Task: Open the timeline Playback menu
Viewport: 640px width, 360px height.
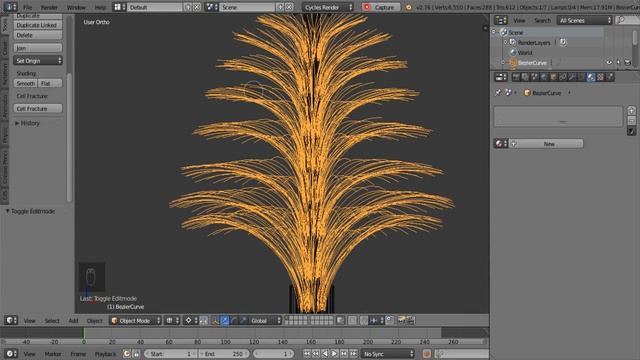Action: [105, 354]
